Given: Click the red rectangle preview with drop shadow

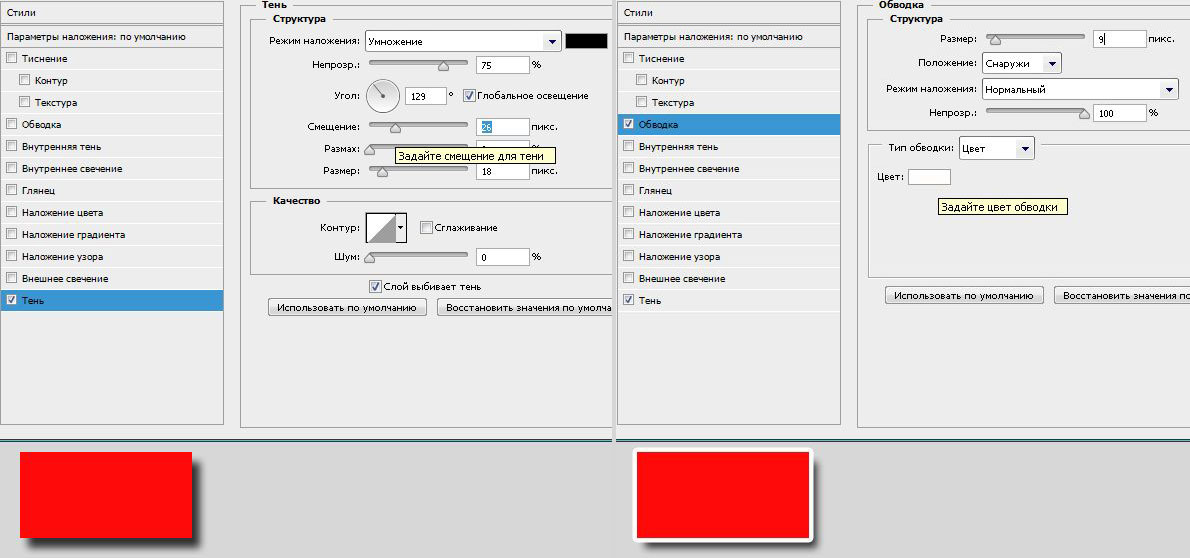Looking at the screenshot, I should (x=105, y=494).
